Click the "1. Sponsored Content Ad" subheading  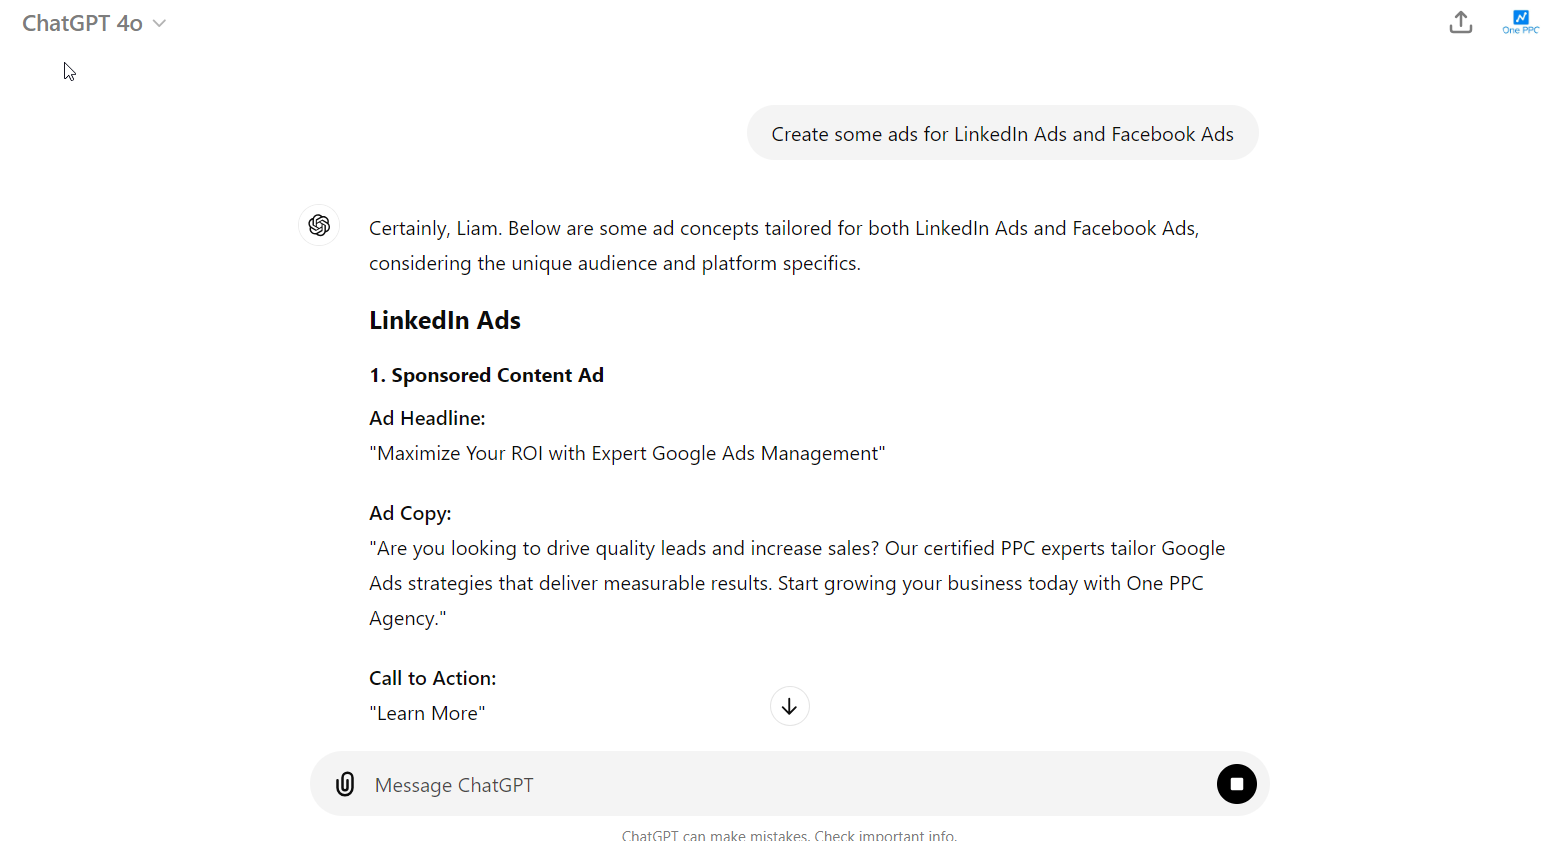[x=486, y=375]
